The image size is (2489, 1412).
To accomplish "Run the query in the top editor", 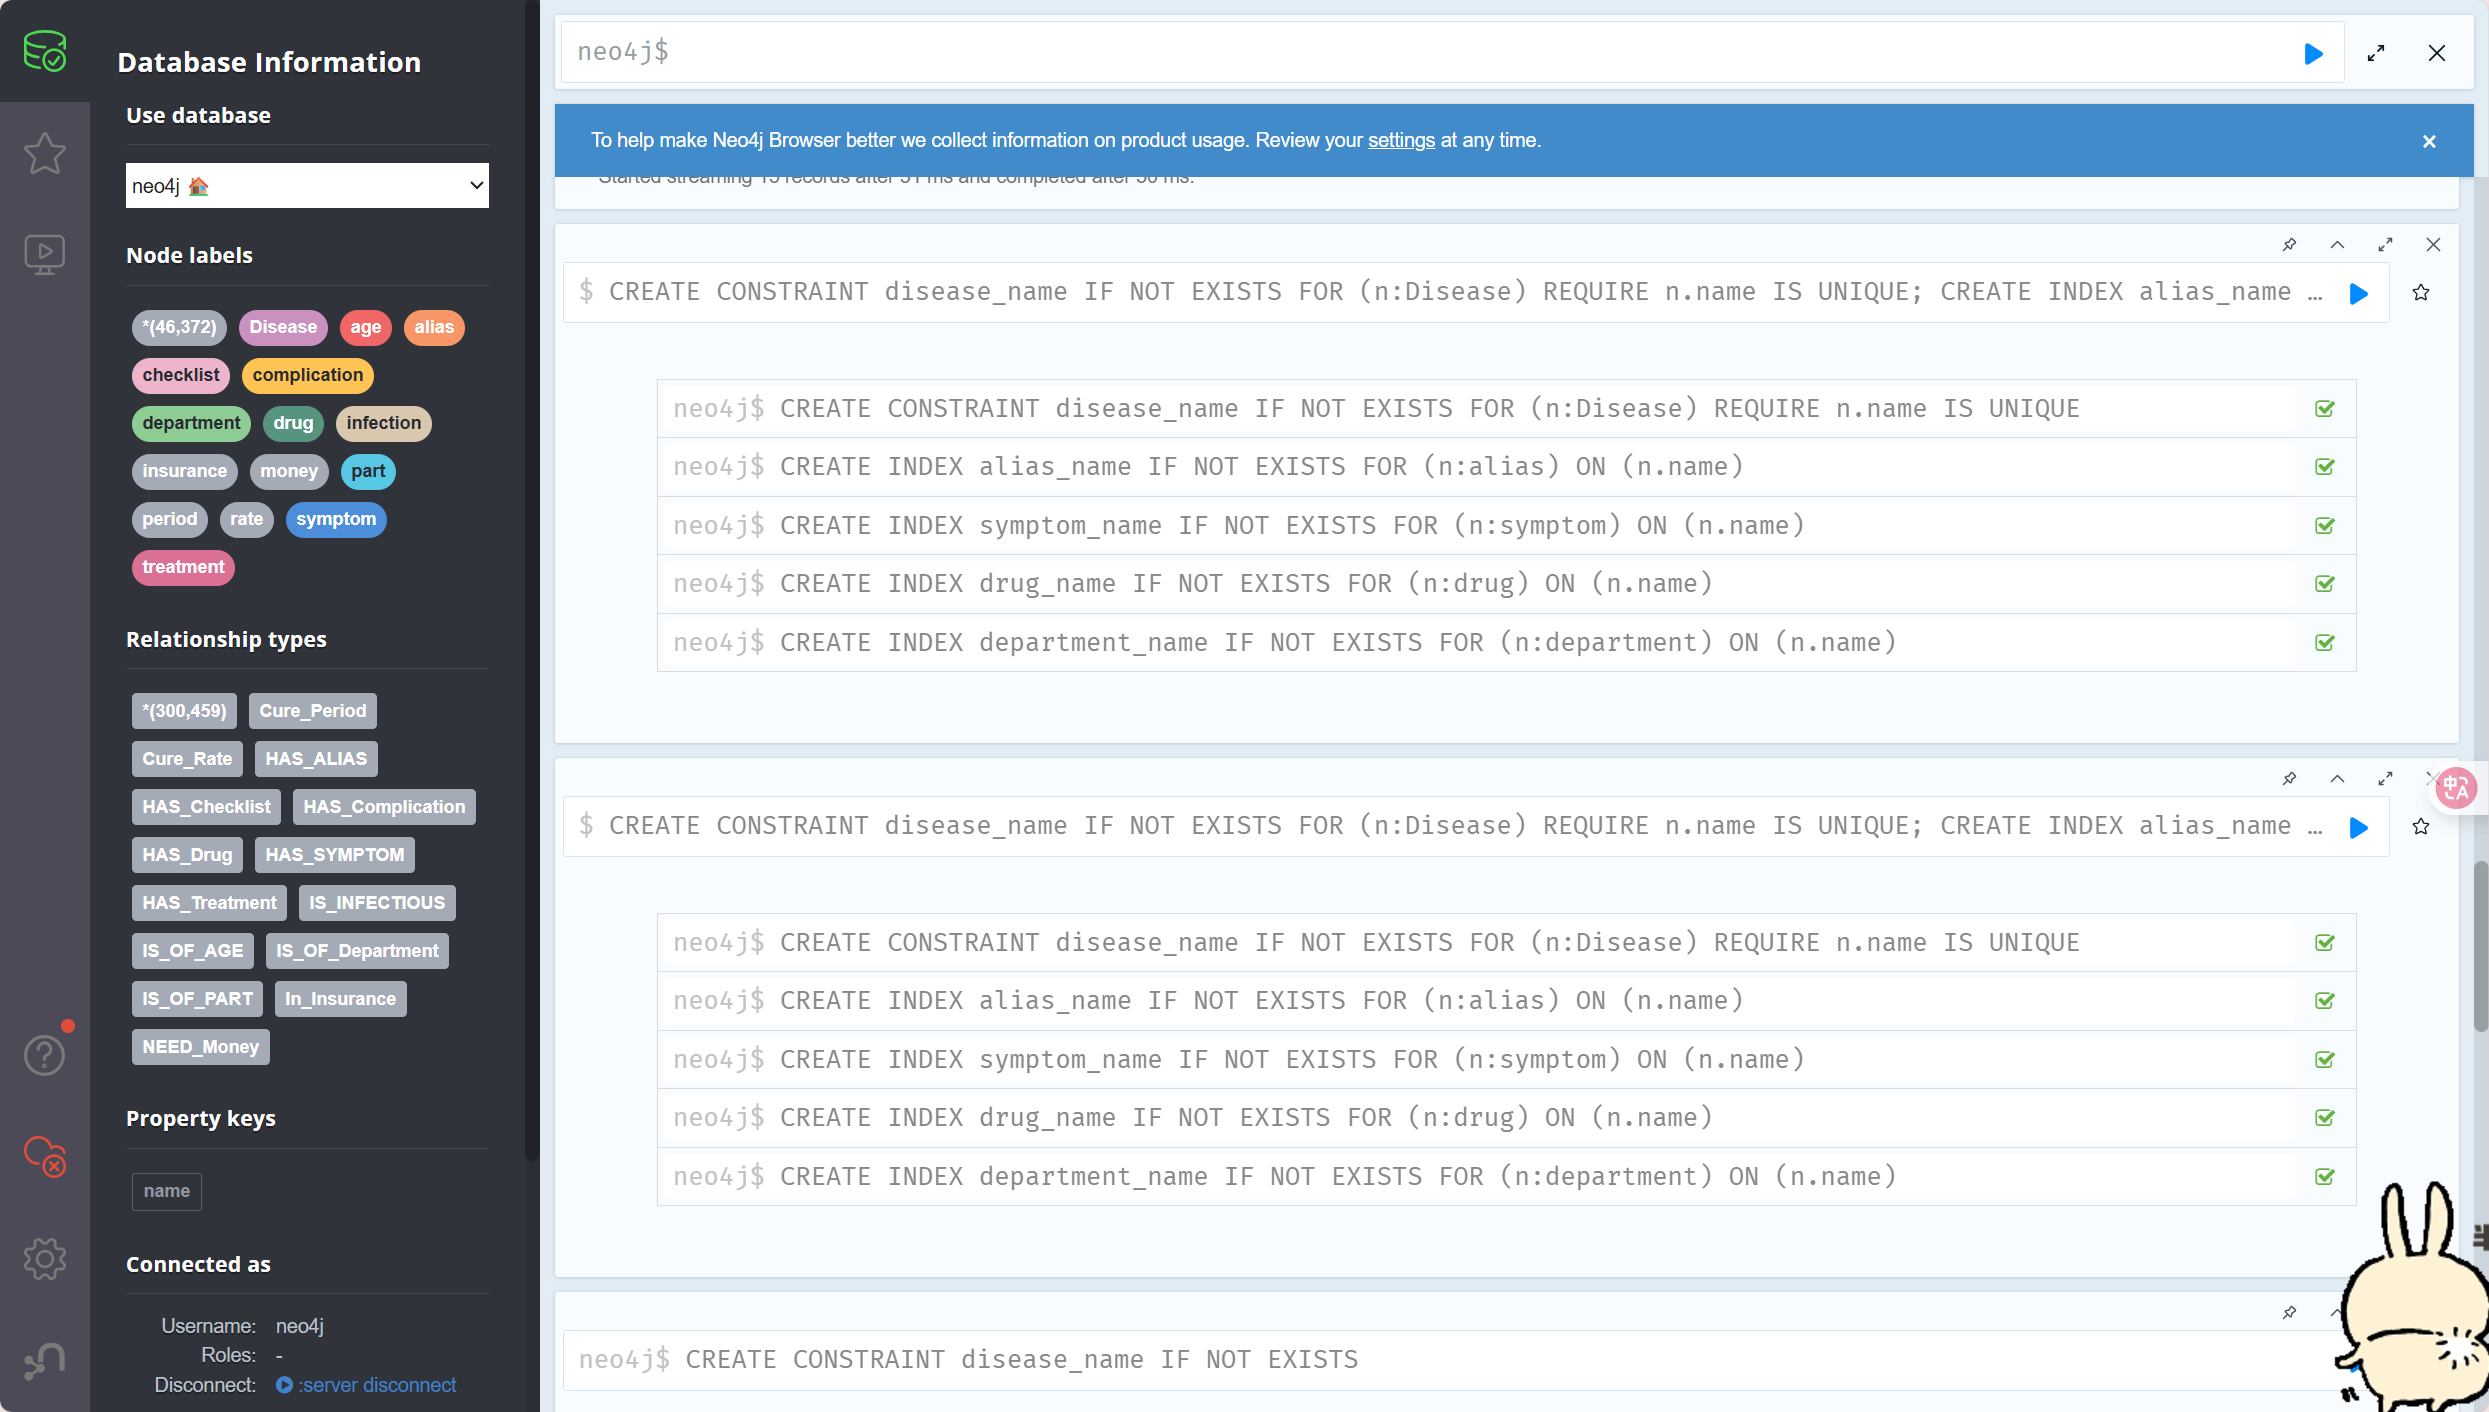I will tap(2313, 54).
